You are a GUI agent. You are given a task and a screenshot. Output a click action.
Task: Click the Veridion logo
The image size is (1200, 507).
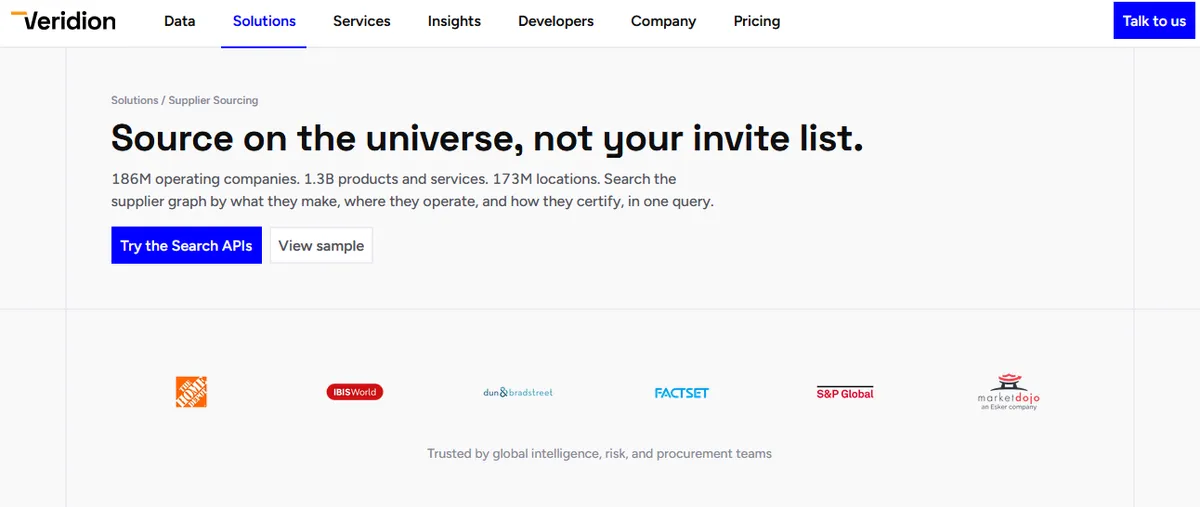pos(63,20)
